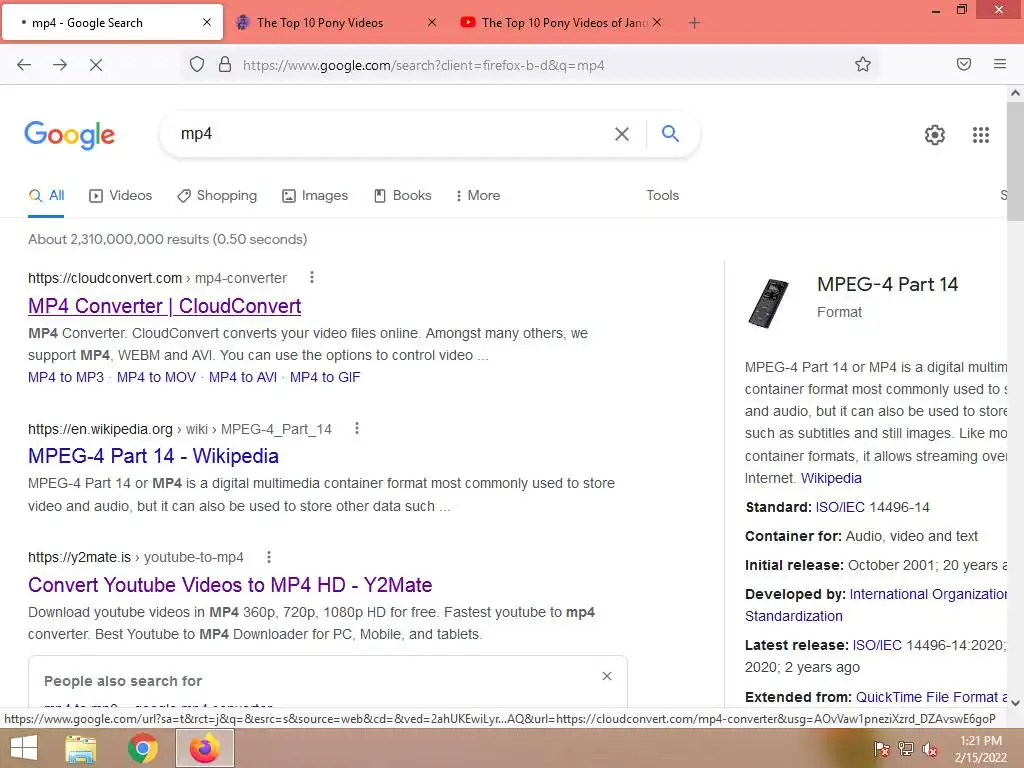Filter results by Shopping

[217, 195]
